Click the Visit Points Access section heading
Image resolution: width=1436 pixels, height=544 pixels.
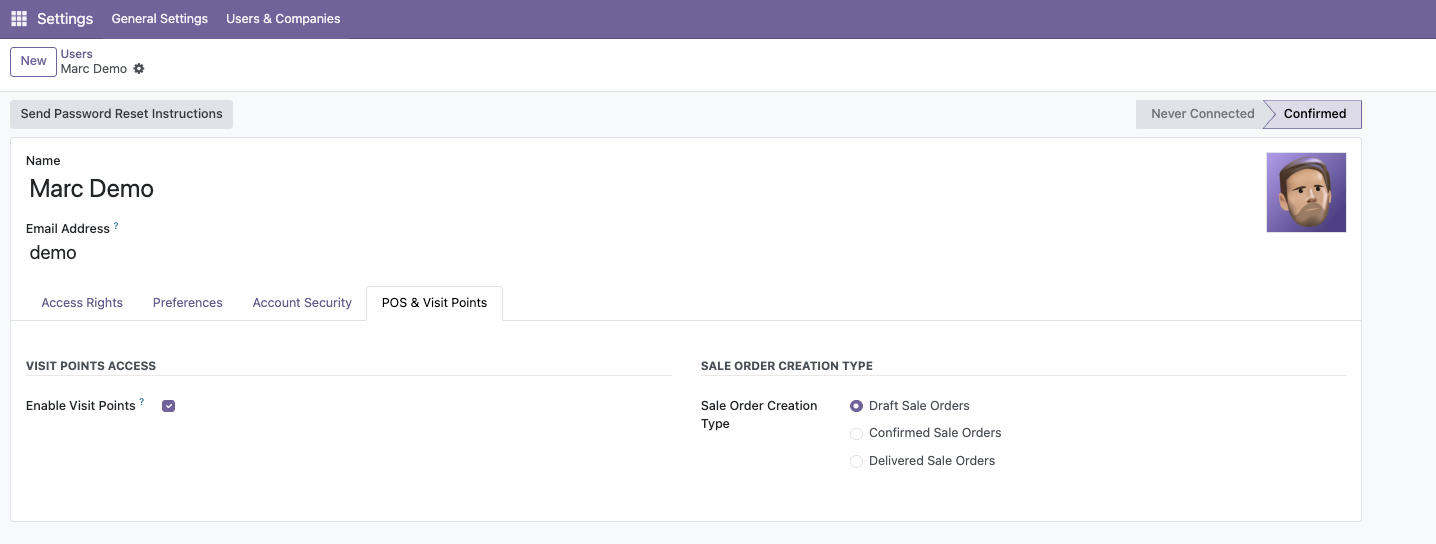[91, 366]
